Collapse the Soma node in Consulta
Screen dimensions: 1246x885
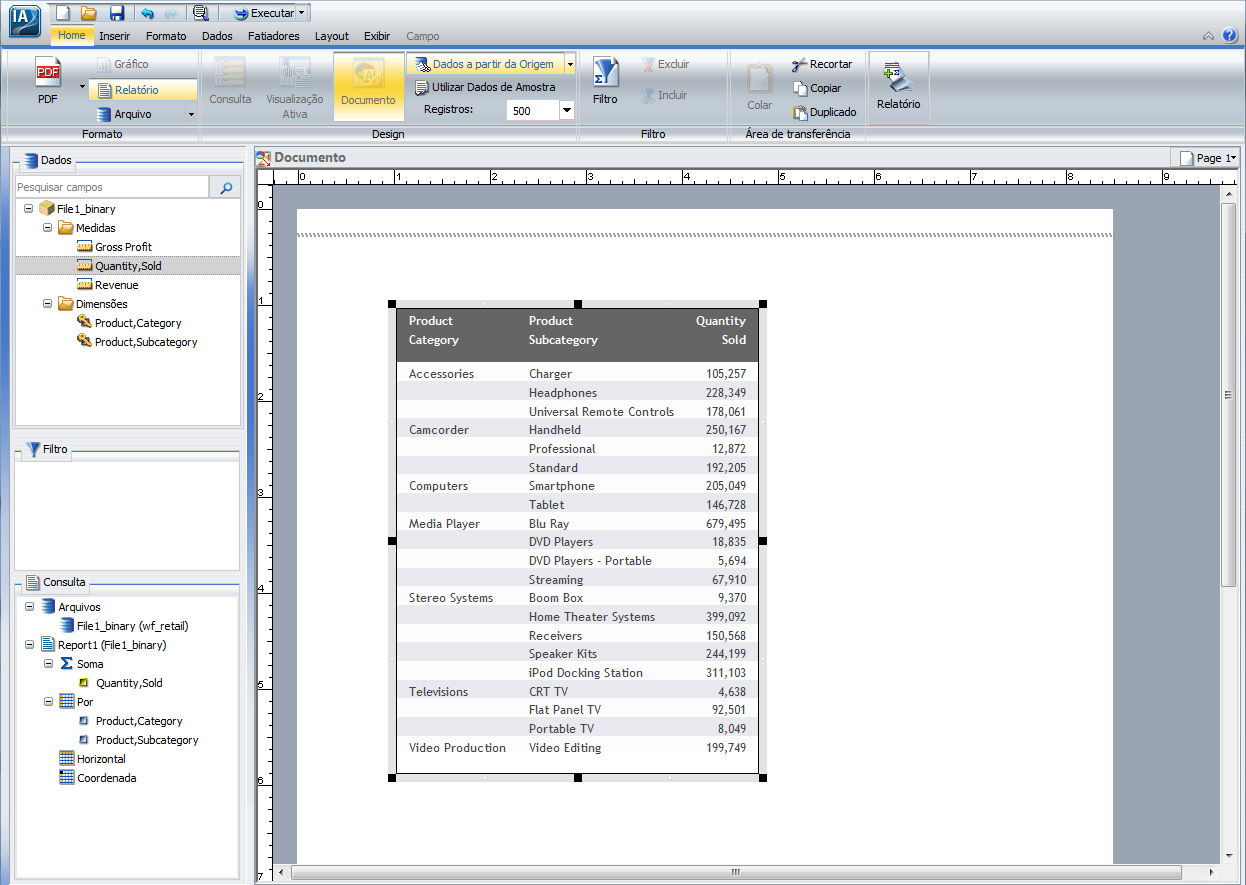(48, 664)
